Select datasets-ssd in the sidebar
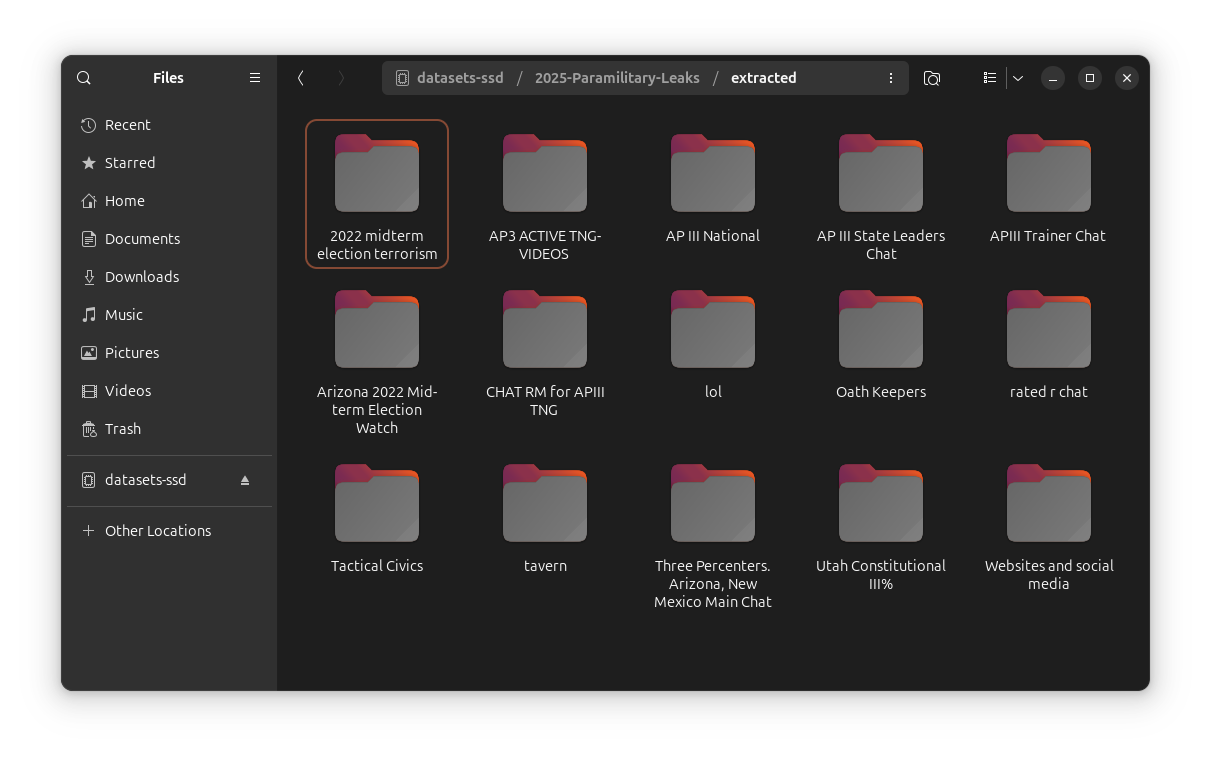Viewport: 1211px width, 758px height. [169, 480]
